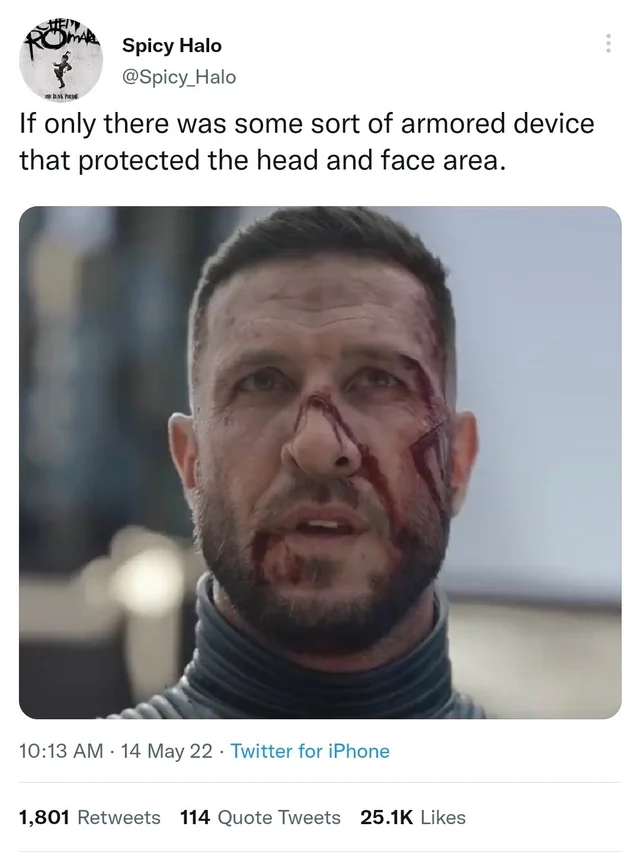This screenshot has height=852, width=640.
Task: Click the Likes label text
Action: (x=443, y=817)
